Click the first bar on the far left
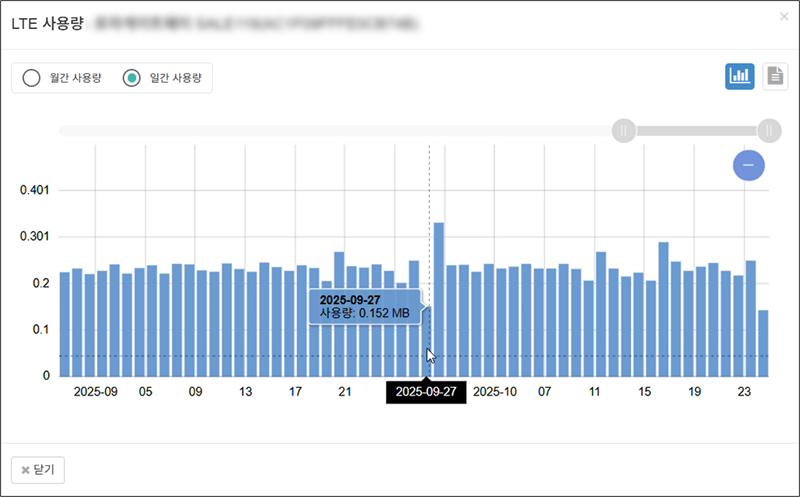Screen dimensions: 800x497 (65, 323)
